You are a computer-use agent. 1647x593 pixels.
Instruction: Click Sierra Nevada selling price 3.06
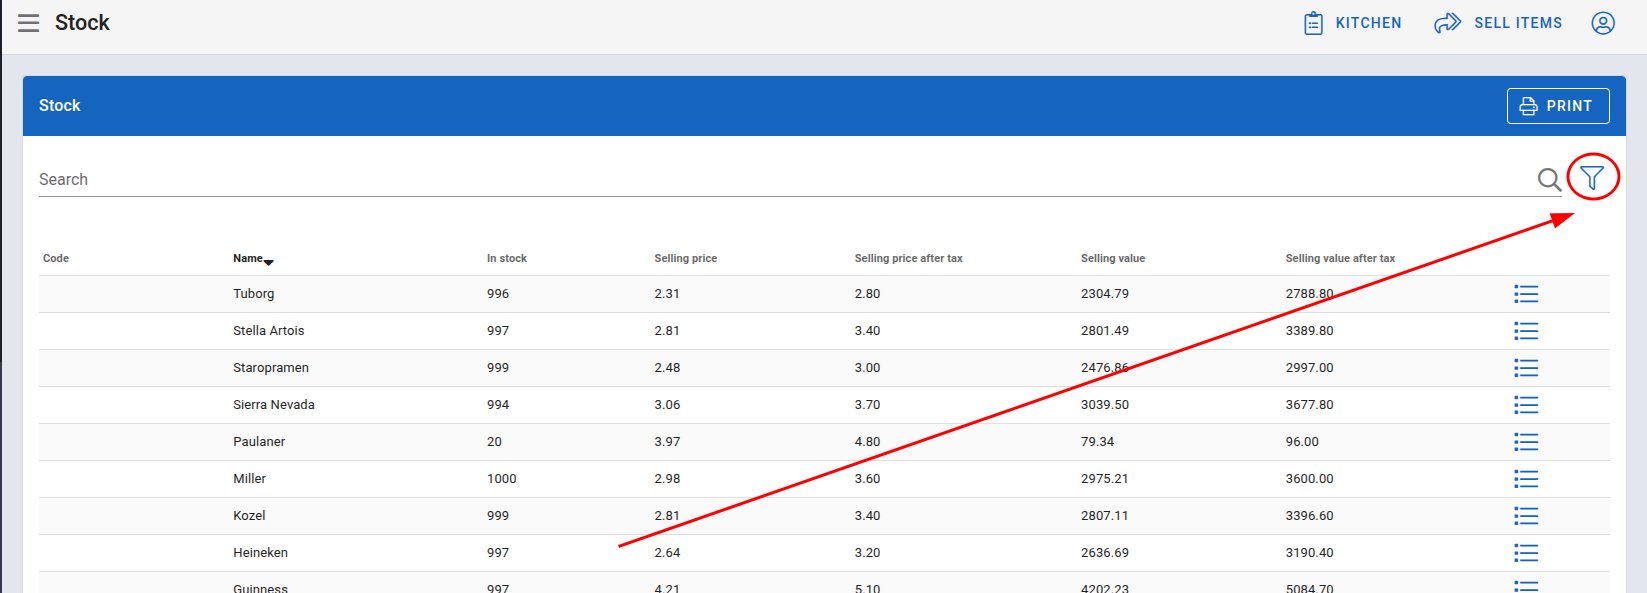tap(667, 405)
